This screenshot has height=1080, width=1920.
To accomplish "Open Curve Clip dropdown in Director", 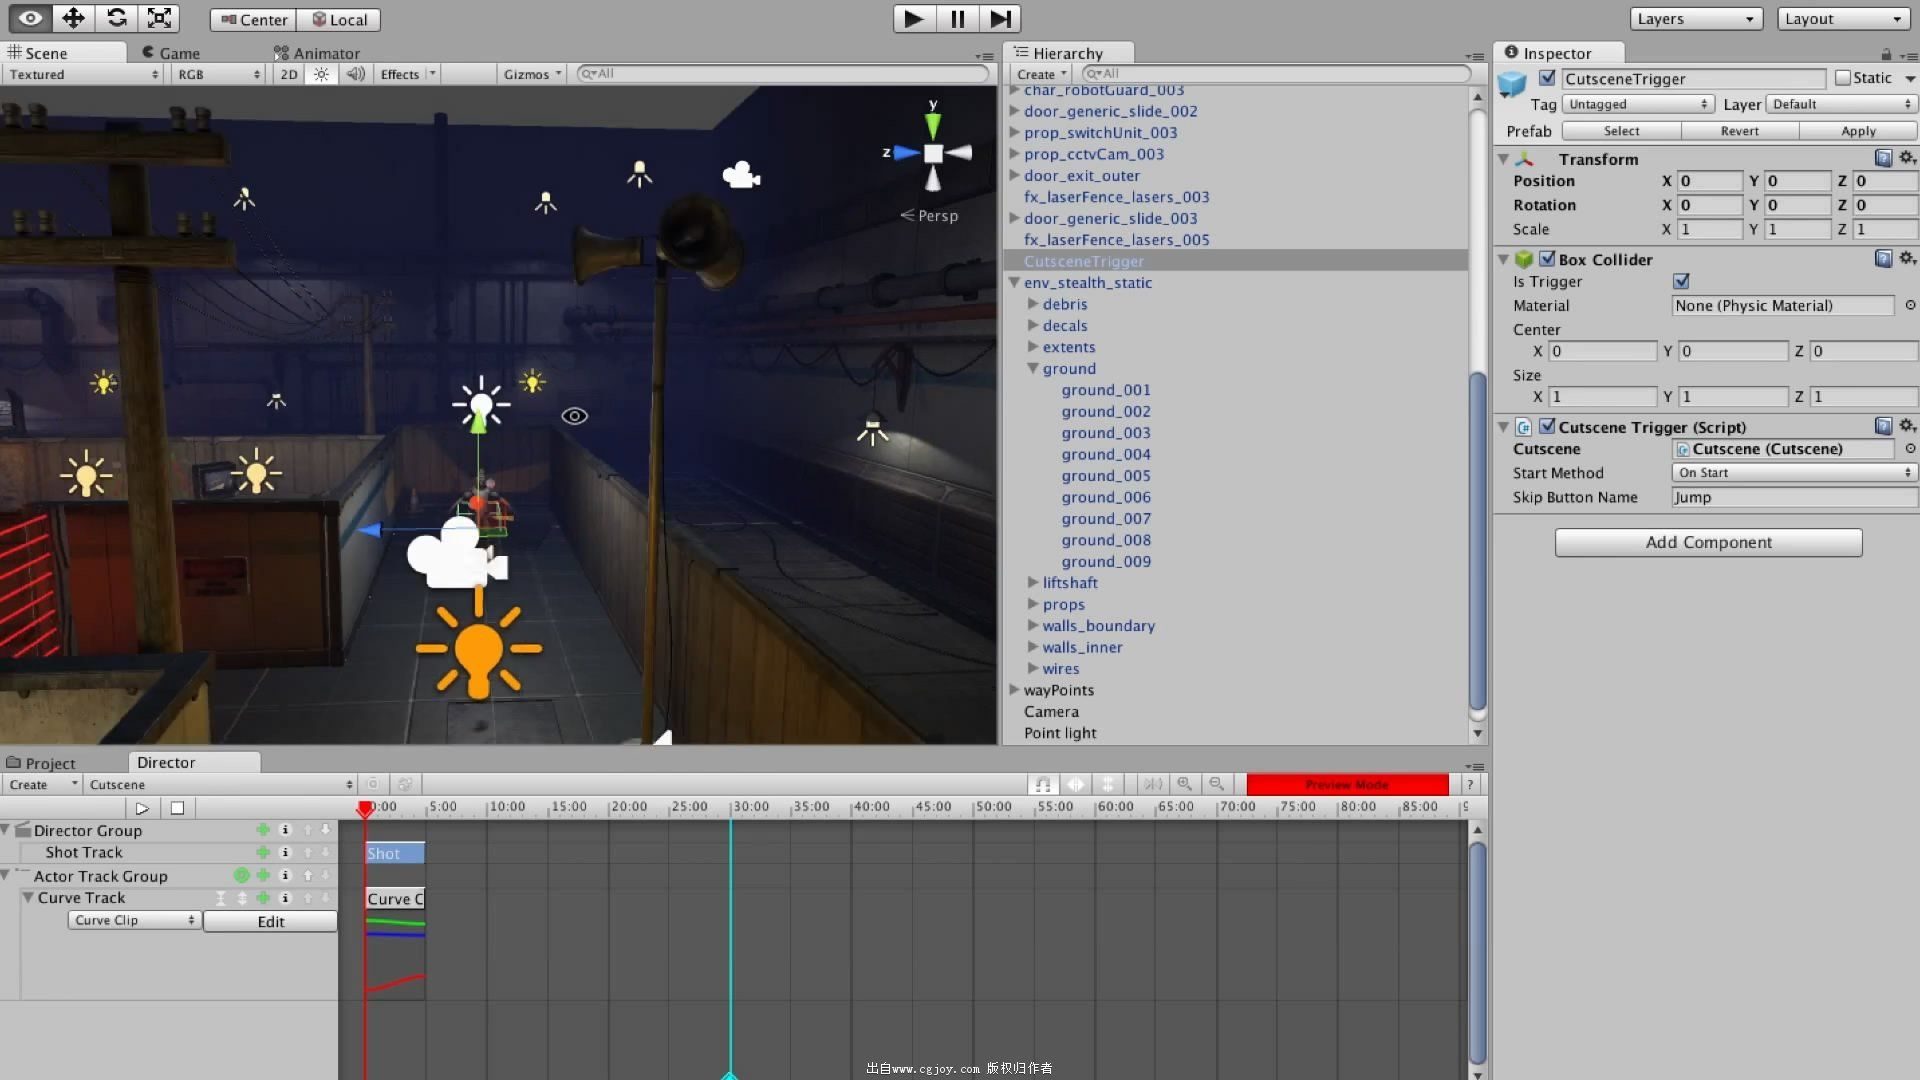I will pyautogui.click(x=134, y=921).
